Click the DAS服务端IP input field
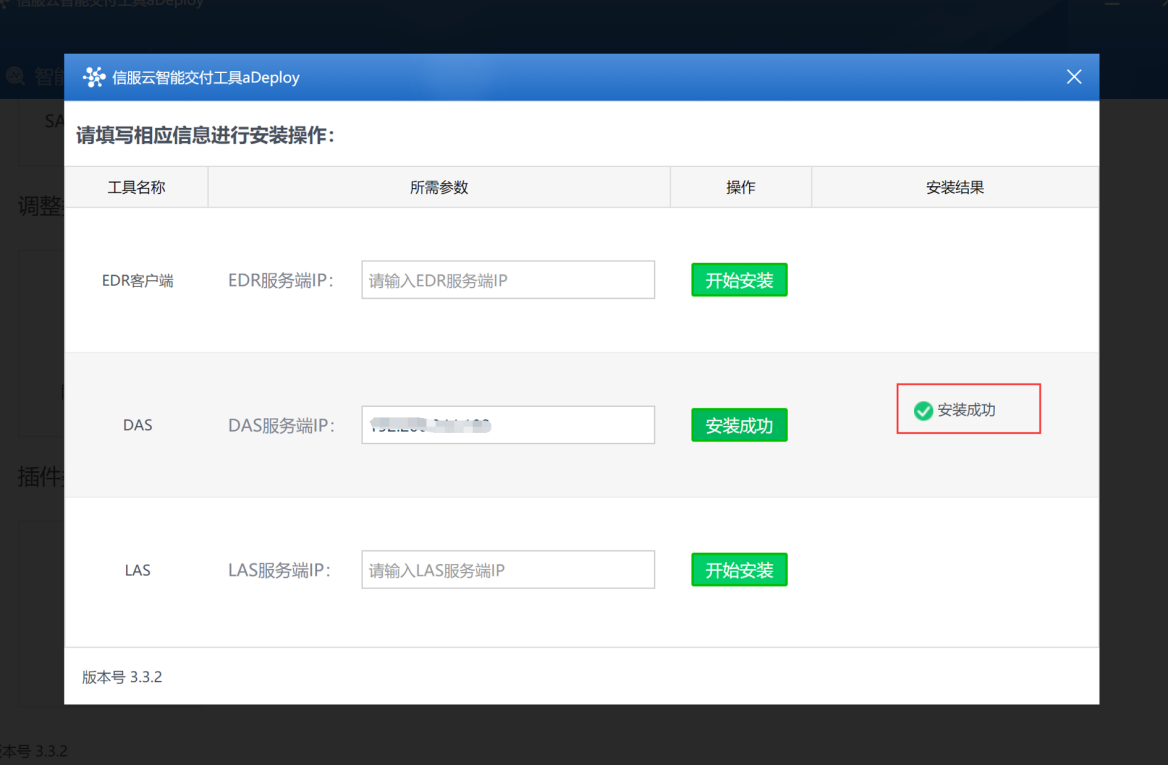The width and height of the screenshot is (1168, 765). [x=508, y=425]
